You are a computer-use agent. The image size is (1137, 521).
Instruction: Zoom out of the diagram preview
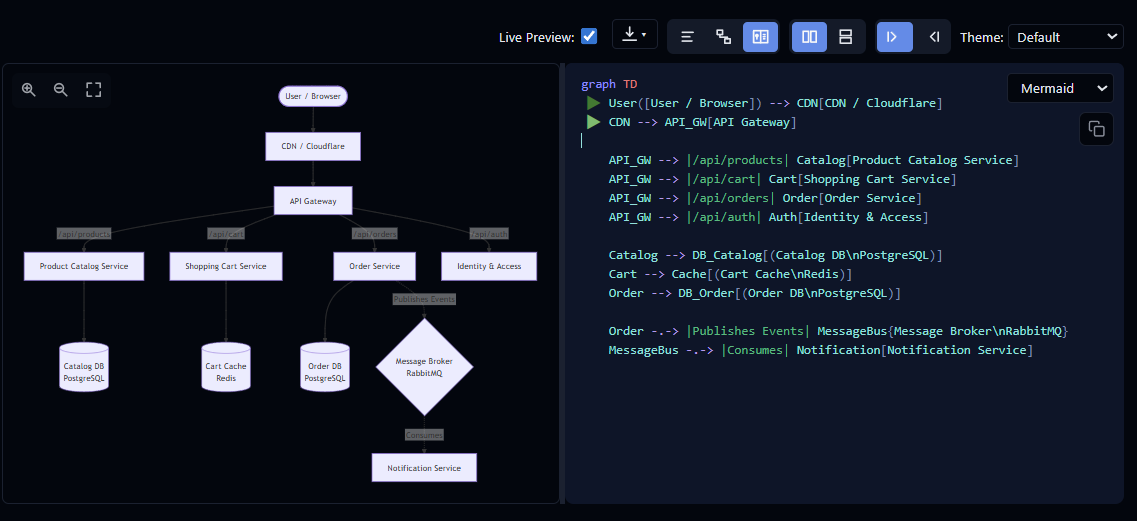[x=61, y=90]
